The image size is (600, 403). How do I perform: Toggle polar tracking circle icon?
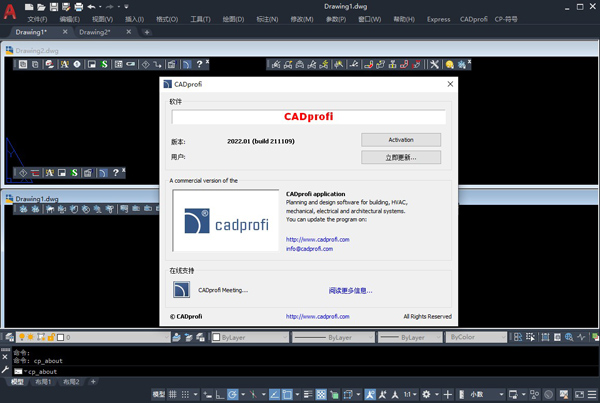click(232, 394)
